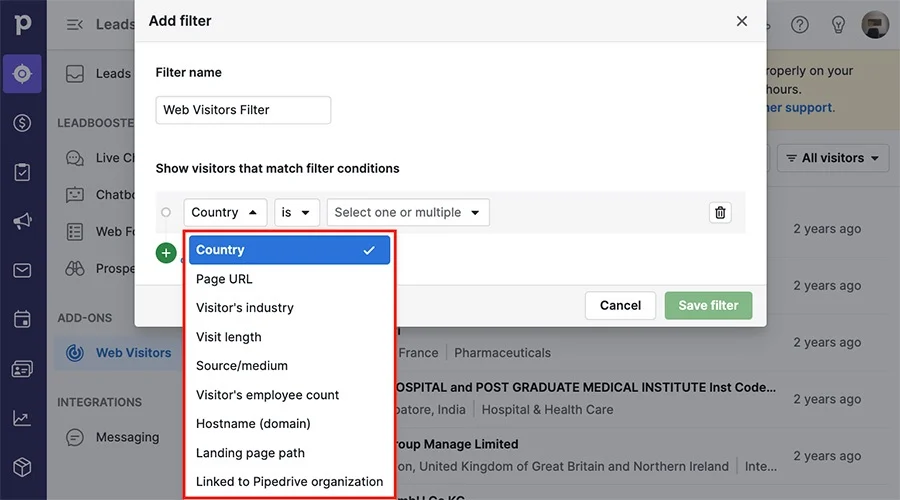The width and height of the screenshot is (900, 500).
Task: Choose Landing page path option
Action: [x=289, y=453]
